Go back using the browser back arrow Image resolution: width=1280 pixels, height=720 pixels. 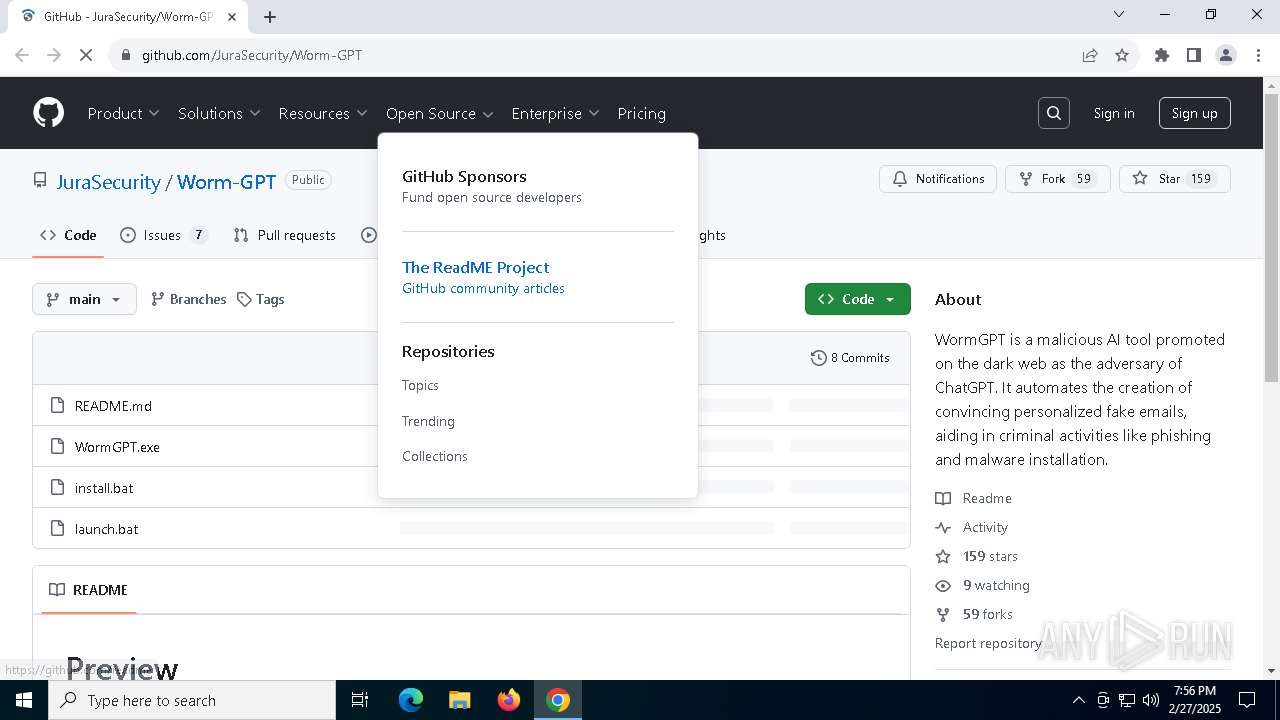tap(22, 55)
